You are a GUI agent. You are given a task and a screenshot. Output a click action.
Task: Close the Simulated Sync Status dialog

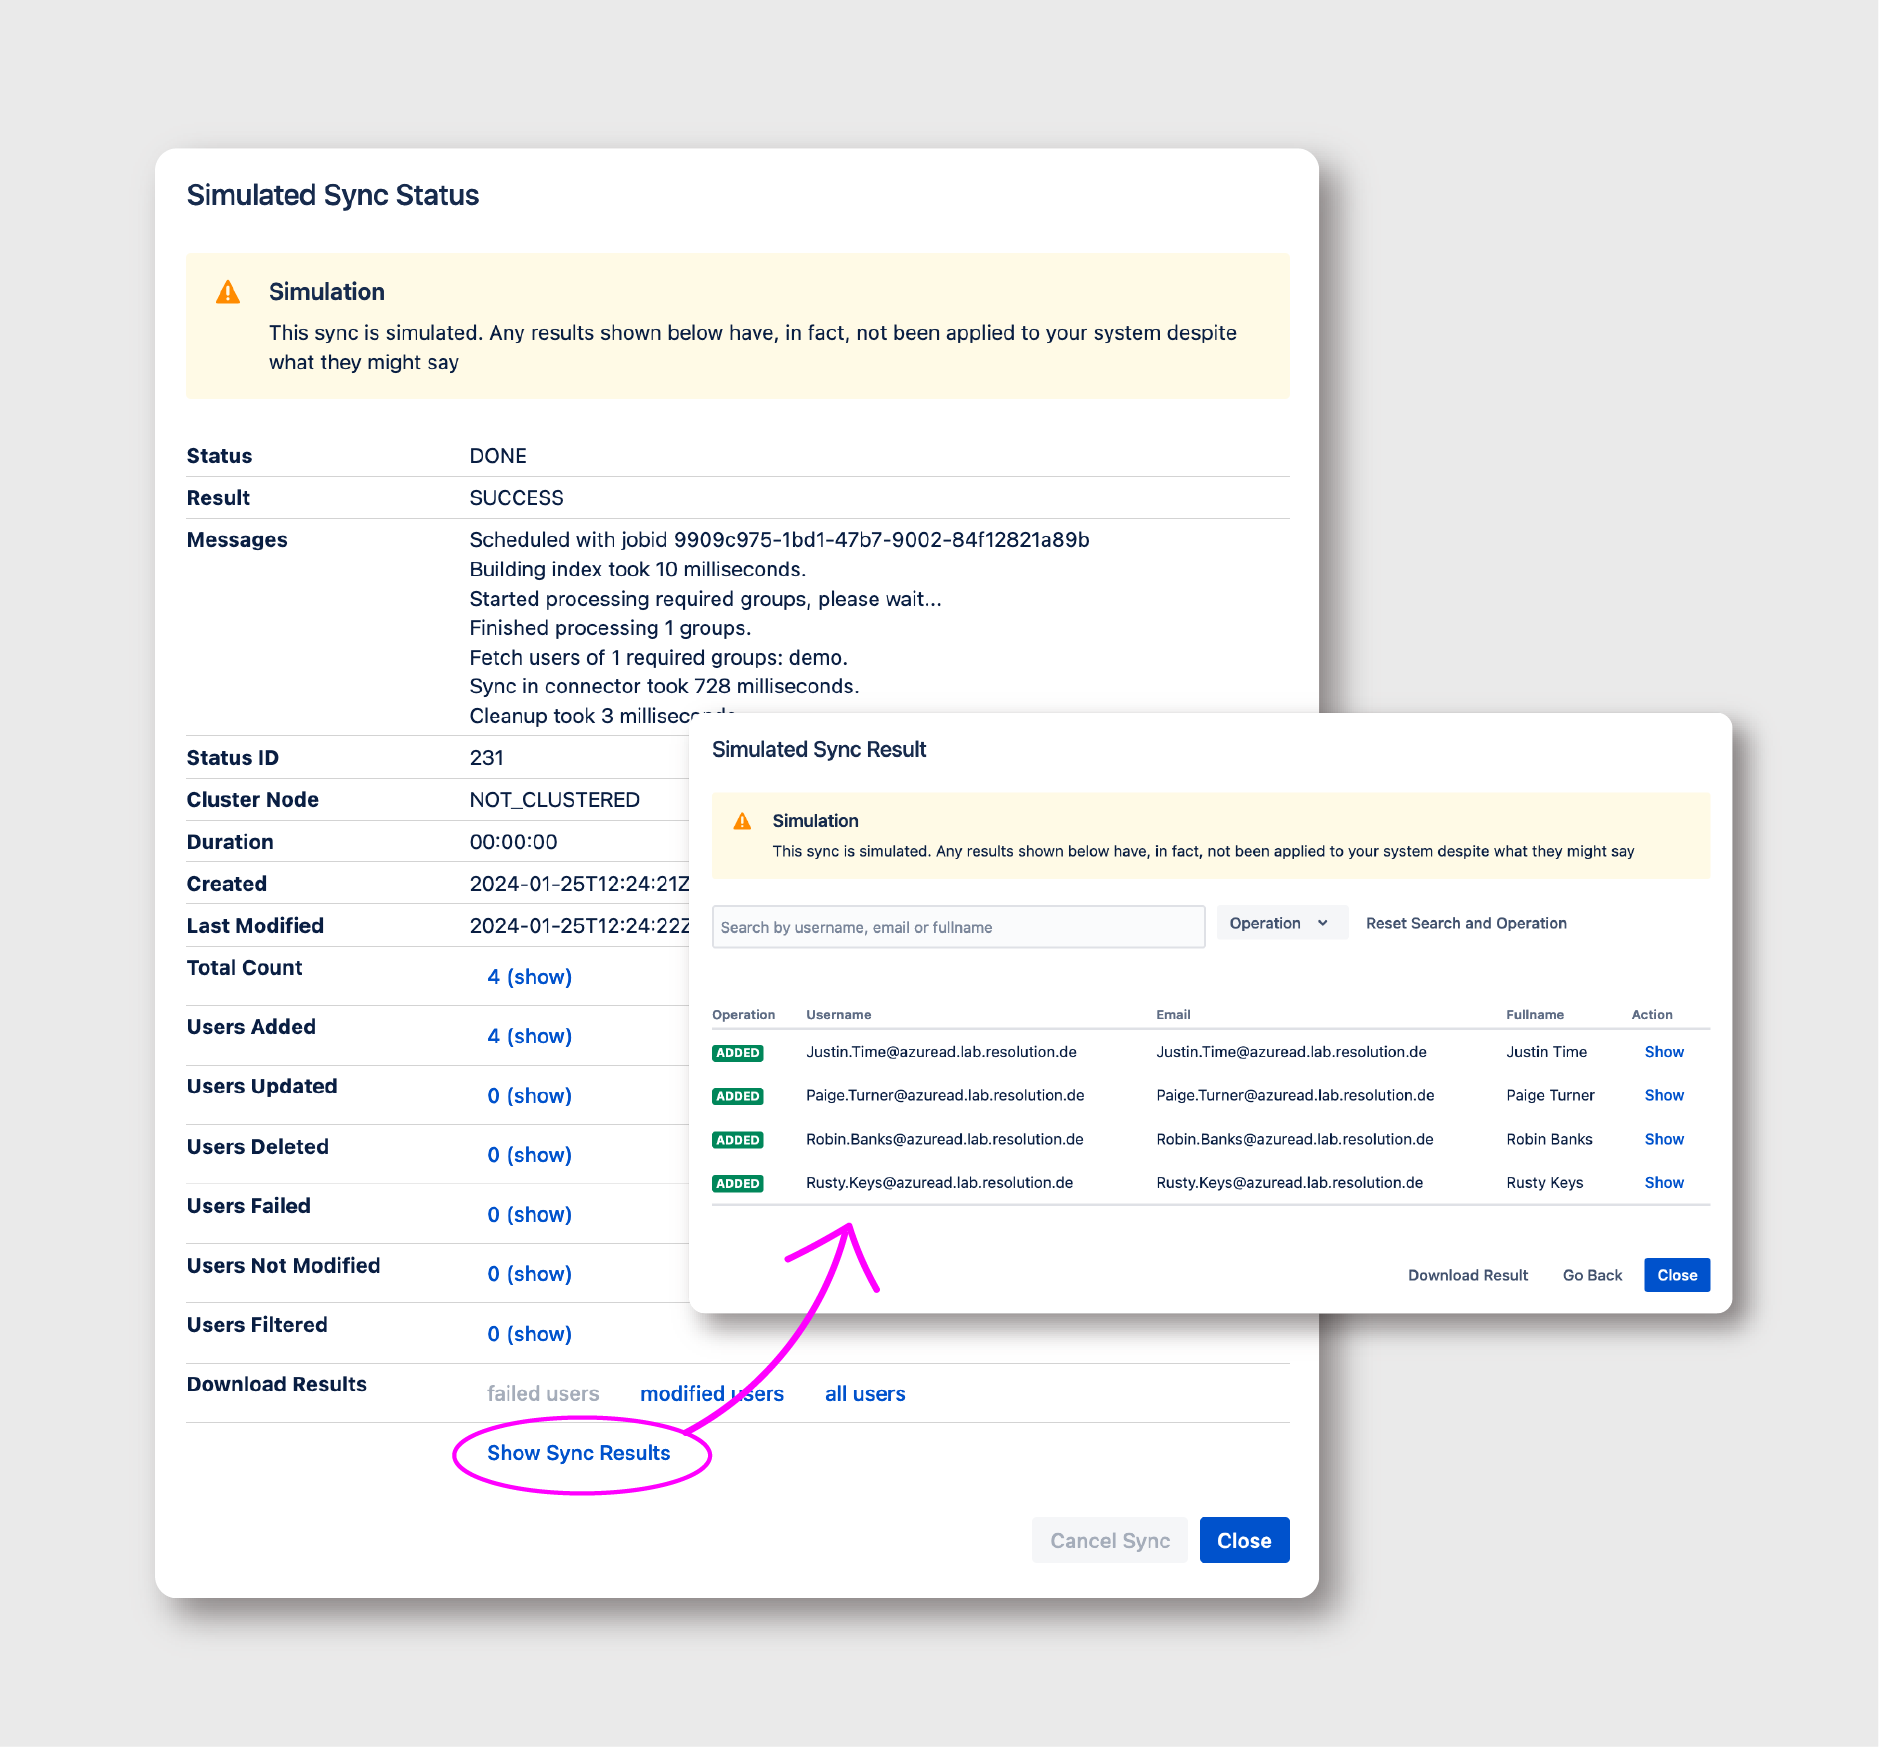1244,1540
